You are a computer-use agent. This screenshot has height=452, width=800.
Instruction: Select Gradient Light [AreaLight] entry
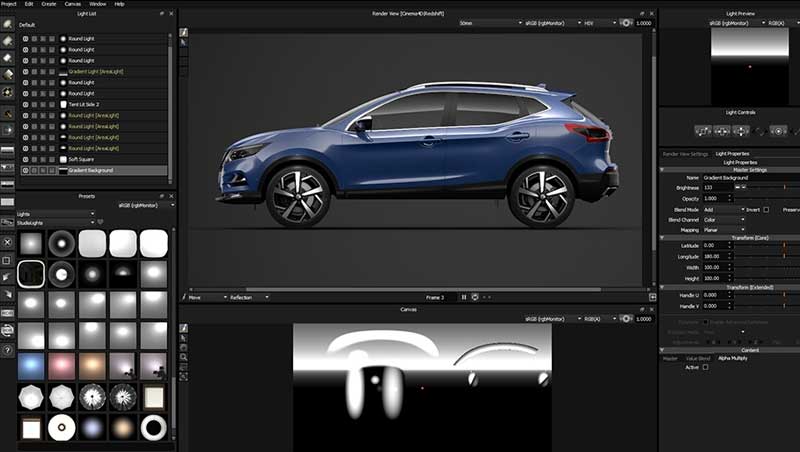click(94, 72)
